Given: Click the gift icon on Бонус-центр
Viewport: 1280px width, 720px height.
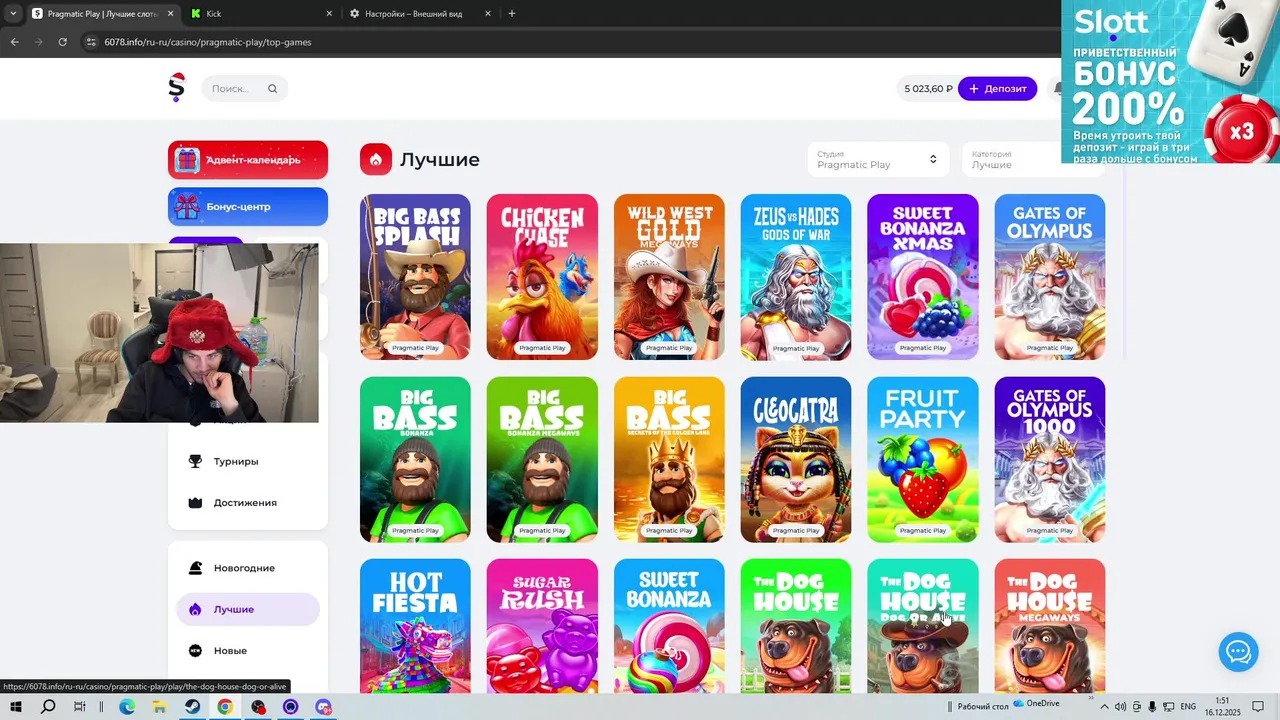Looking at the screenshot, I should coord(187,207).
